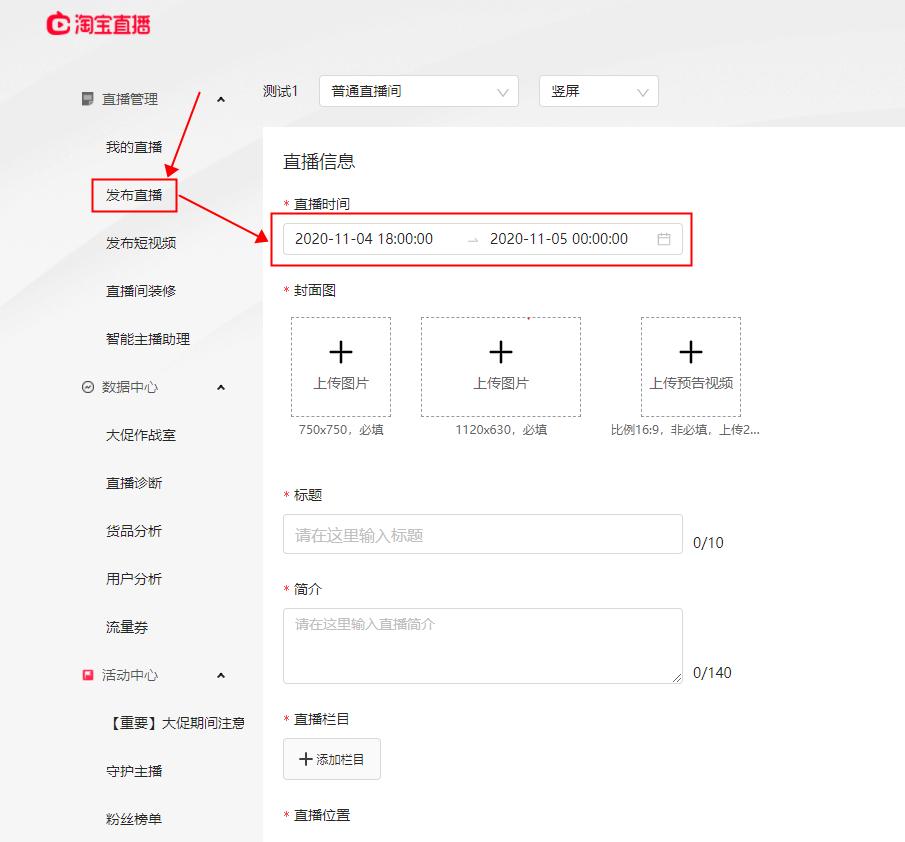Open the 普通直播间 dropdown
The image size is (905, 842).
tap(418, 91)
